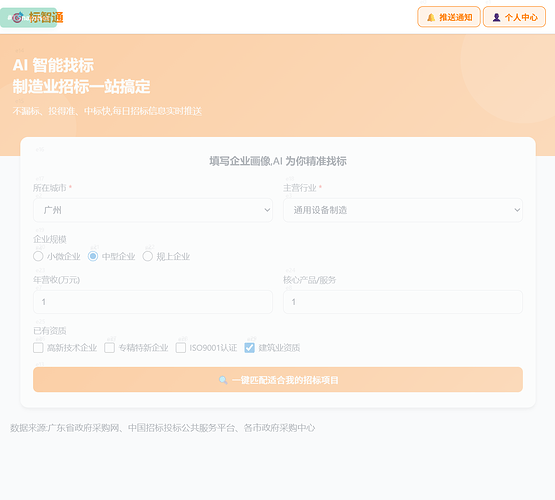Select the 中型企业 radio option
Viewport: 555px width, 500px height.
click(93, 256)
